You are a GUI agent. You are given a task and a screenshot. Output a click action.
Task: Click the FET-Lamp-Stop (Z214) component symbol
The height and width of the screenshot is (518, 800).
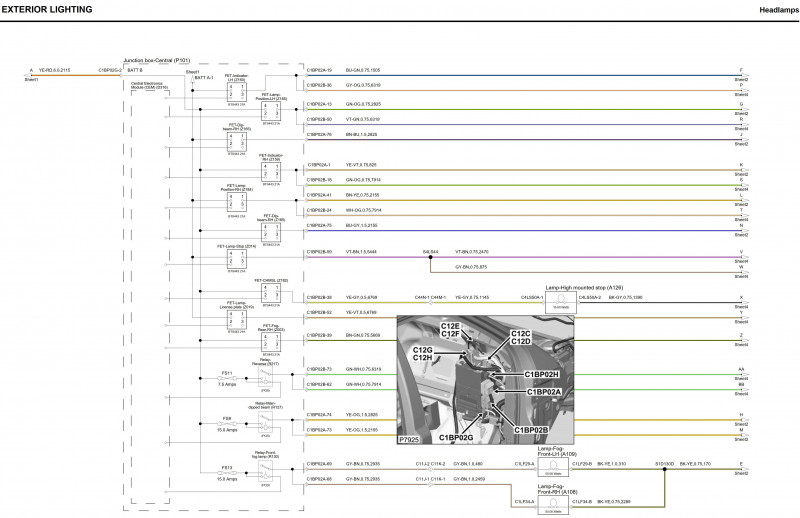coord(236,256)
